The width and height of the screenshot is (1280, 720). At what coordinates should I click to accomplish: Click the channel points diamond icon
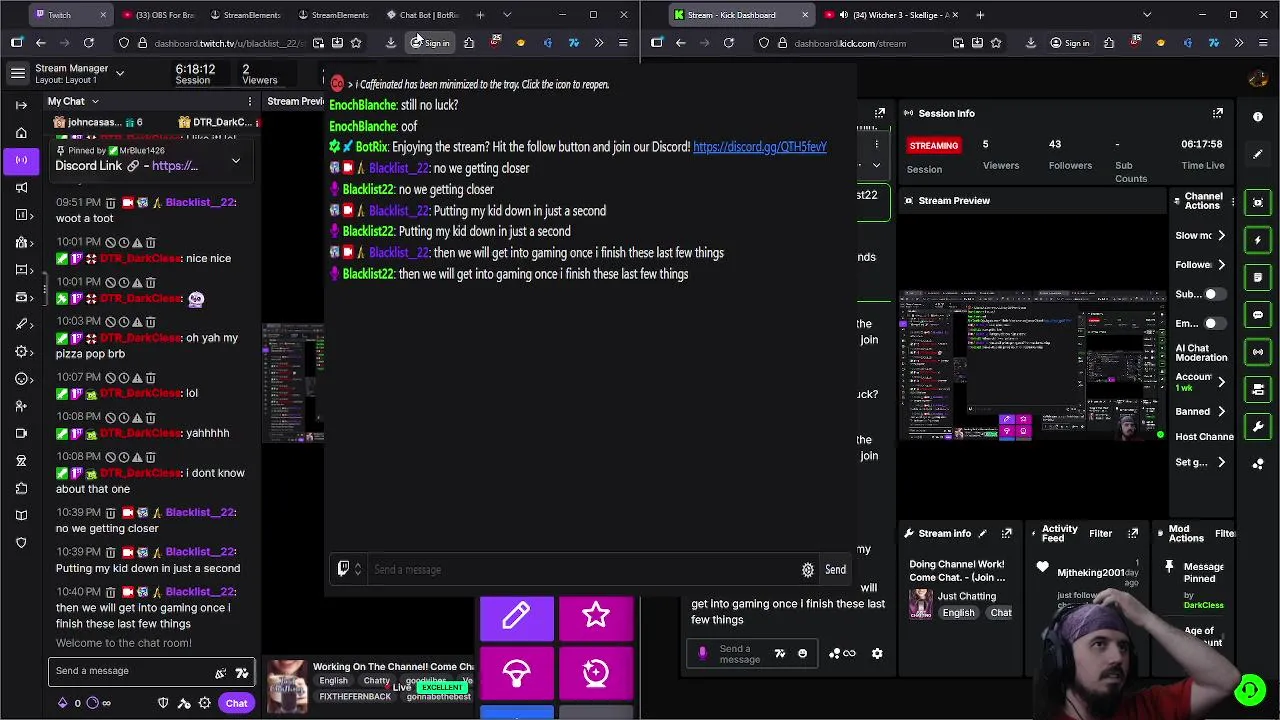pos(63,703)
